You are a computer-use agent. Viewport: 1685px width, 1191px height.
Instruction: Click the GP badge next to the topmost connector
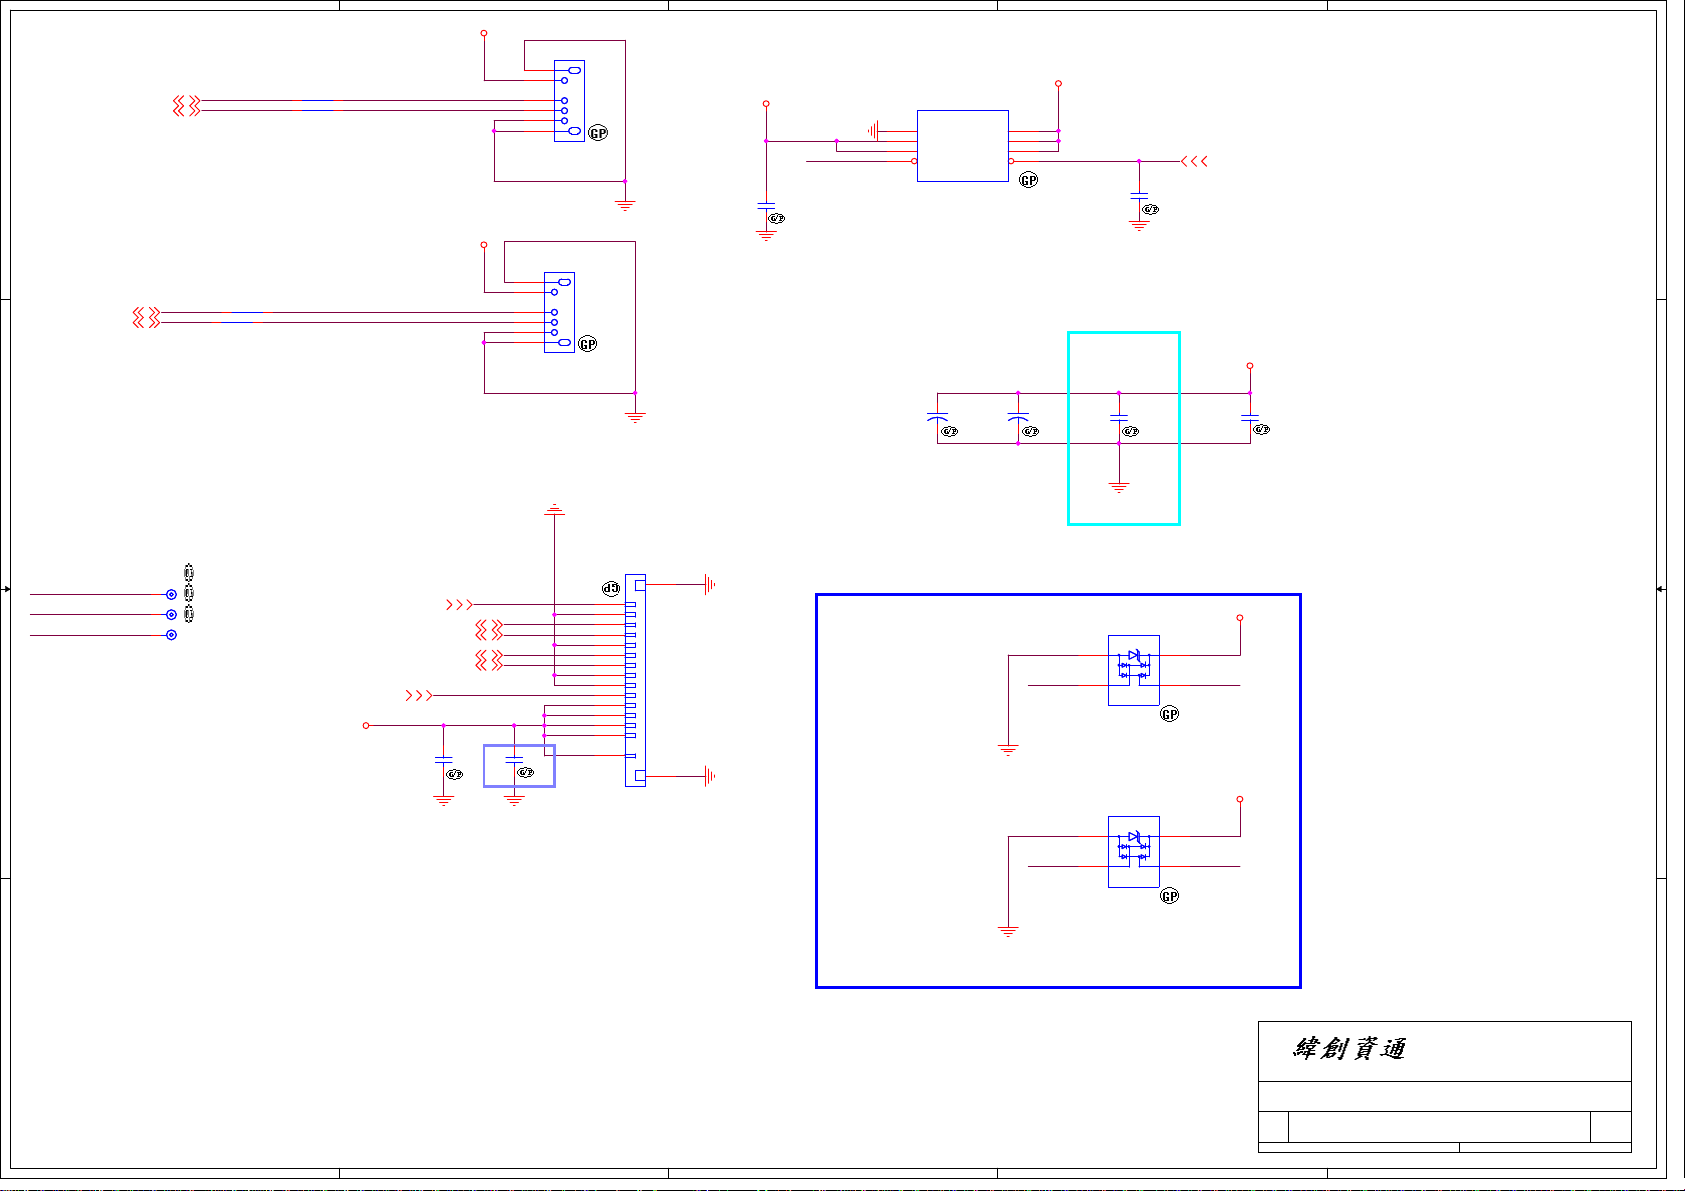coord(598,133)
